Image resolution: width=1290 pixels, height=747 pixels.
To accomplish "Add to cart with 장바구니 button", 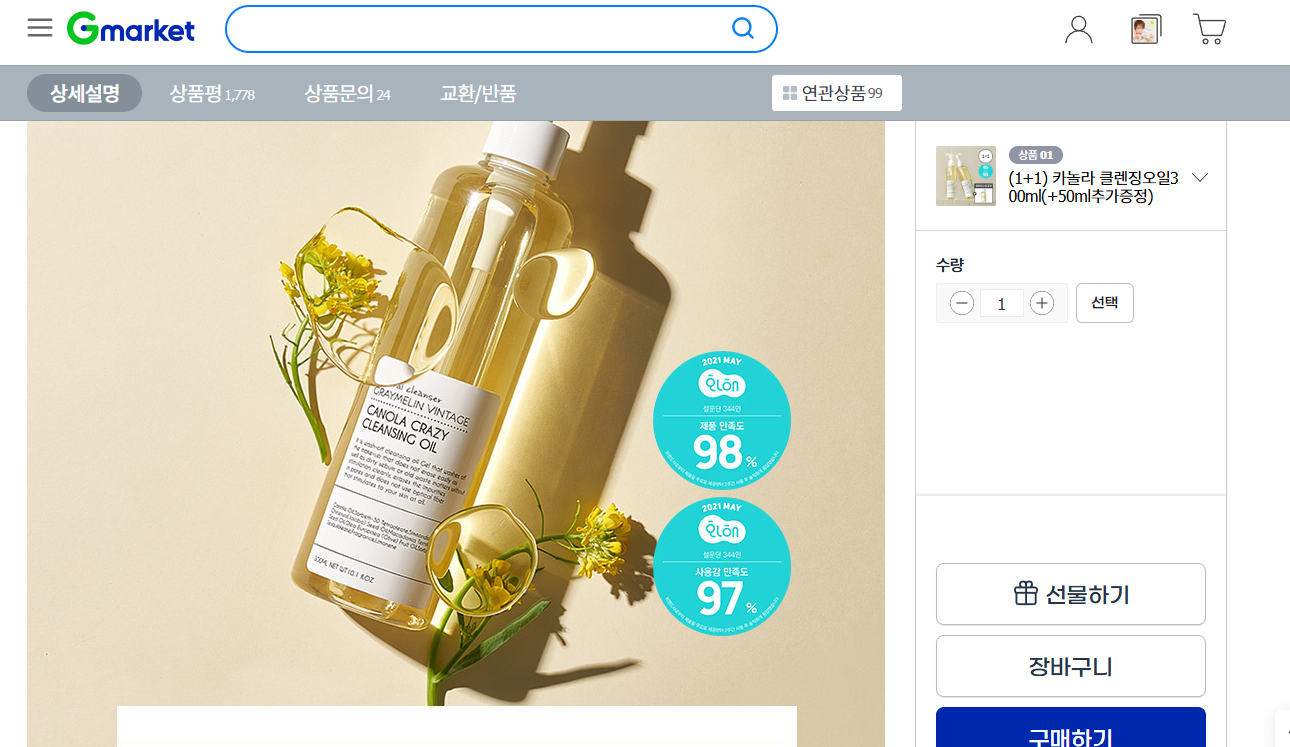I will coord(1071,666).
